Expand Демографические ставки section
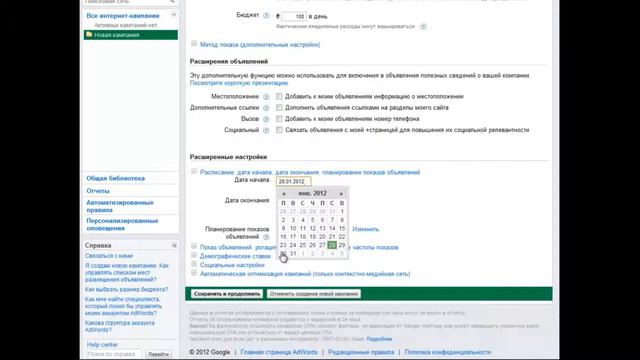This screenshot has width=640, height=360. point(194,256)
